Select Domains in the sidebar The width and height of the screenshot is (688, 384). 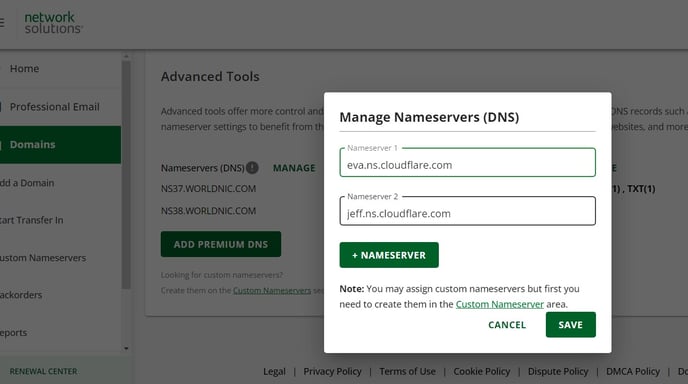(61, 145)
